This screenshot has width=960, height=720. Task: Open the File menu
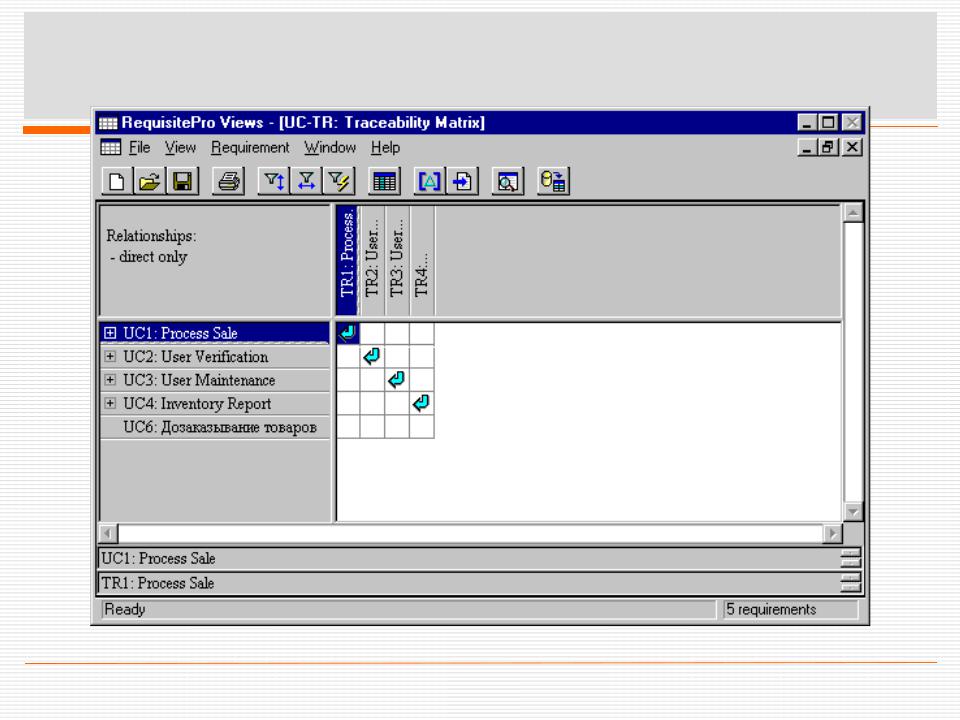pos(140,148)
